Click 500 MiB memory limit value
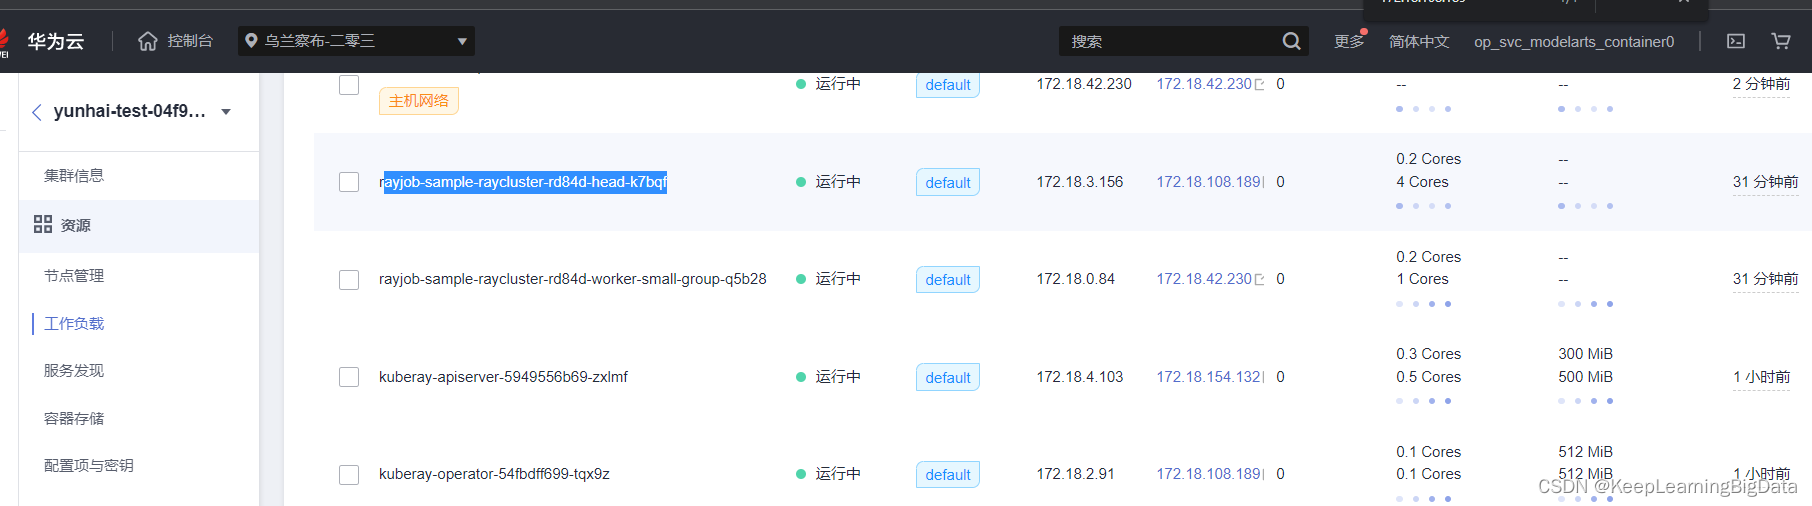 point(1585,377)
